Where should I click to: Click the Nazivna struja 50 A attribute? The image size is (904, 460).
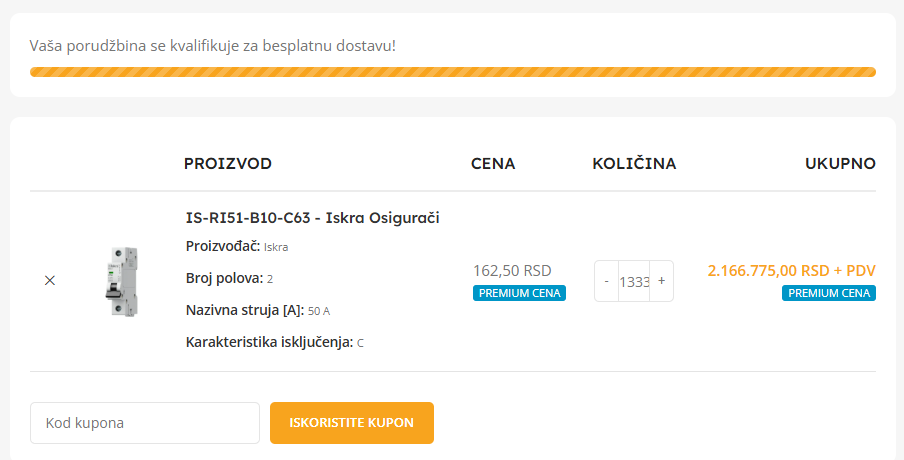pos(258,311)
